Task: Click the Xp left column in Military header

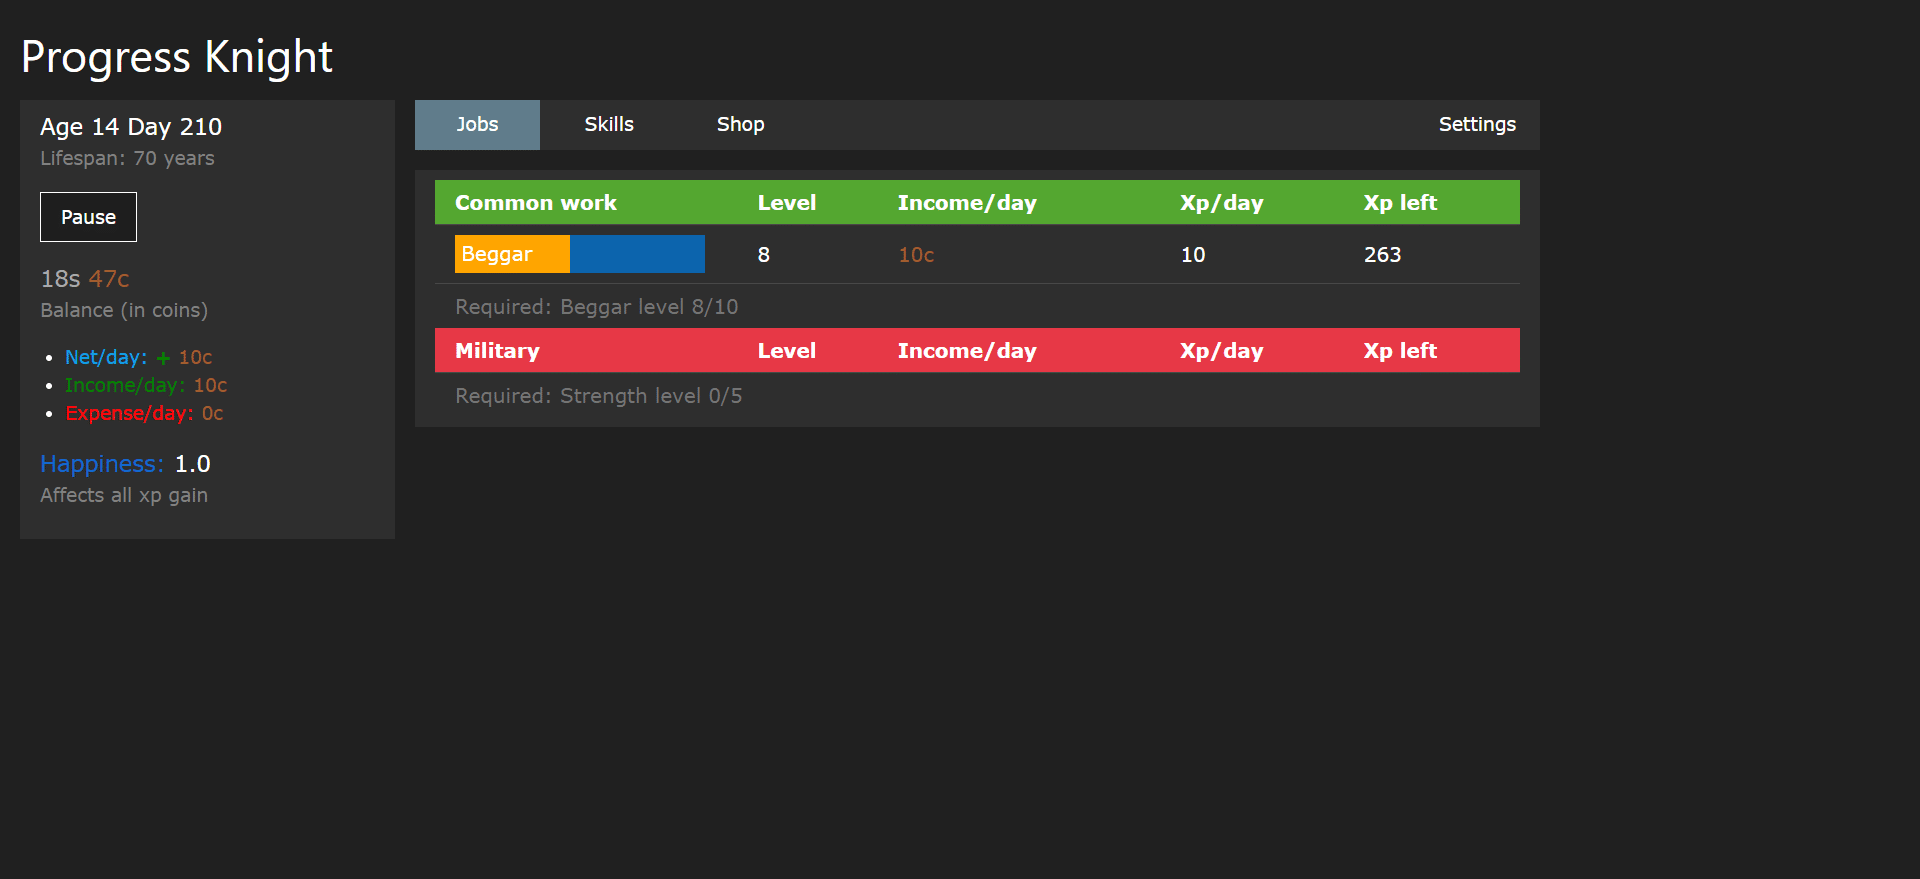Action: (x=1400, y=351)
